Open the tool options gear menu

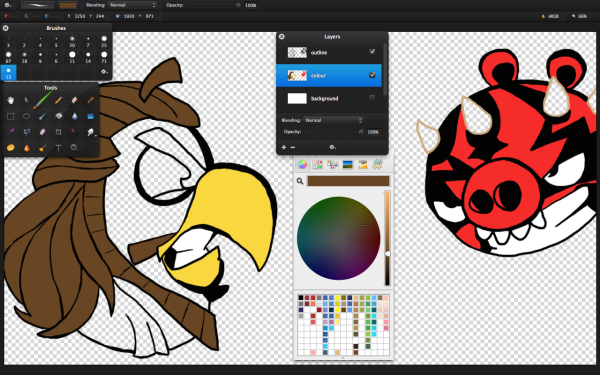point(7,5)
